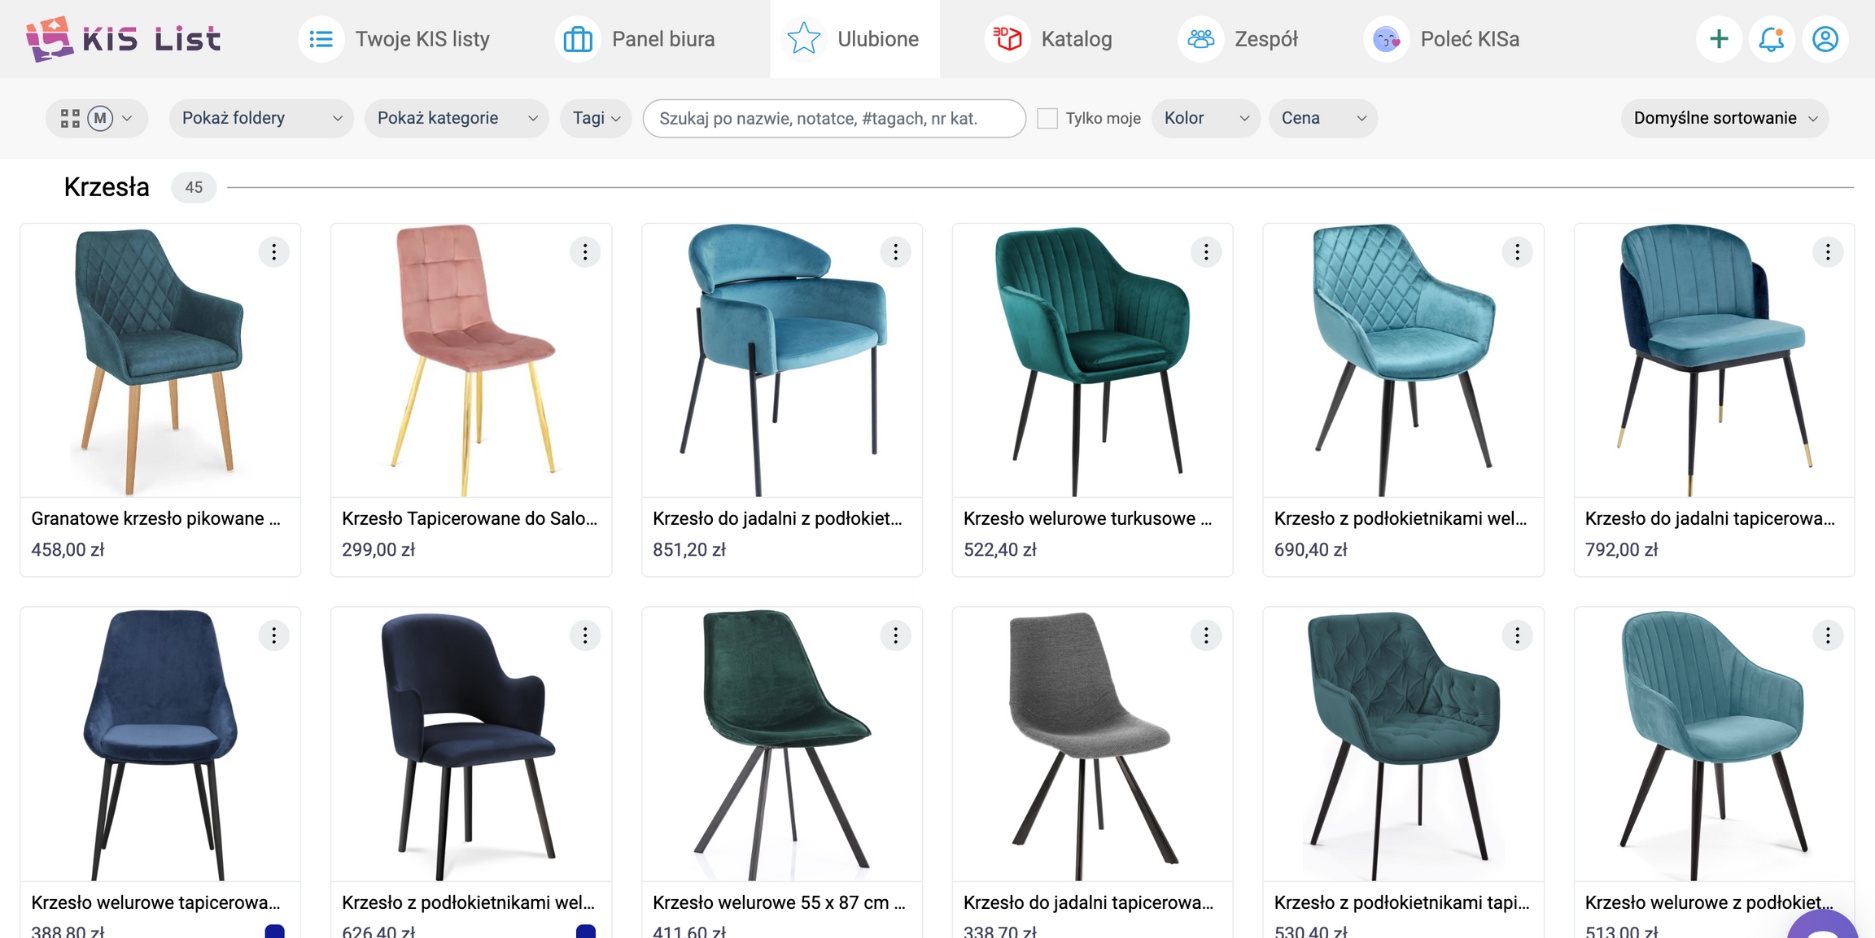Click the KIS List logo
Viewport: 1875px width, 938px height.
(x=123, y=39)
